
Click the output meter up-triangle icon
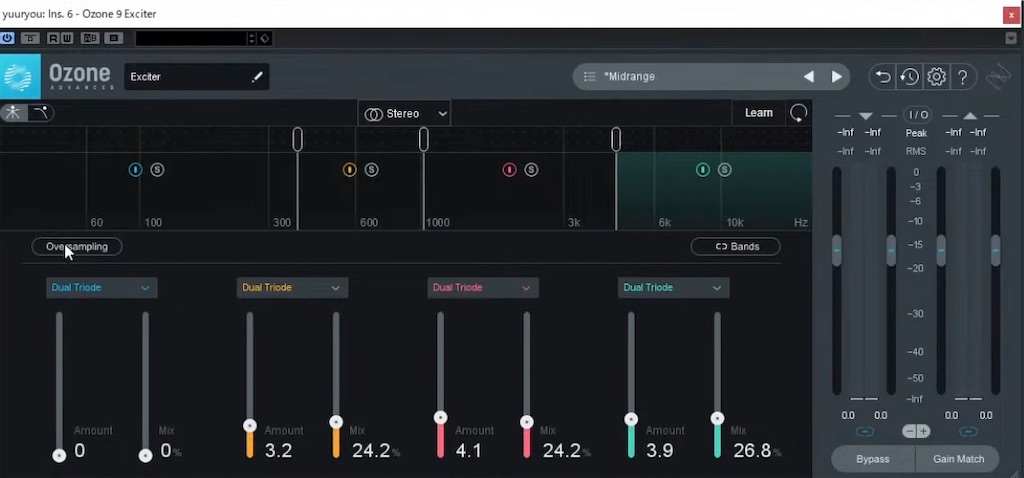(970, 116)
